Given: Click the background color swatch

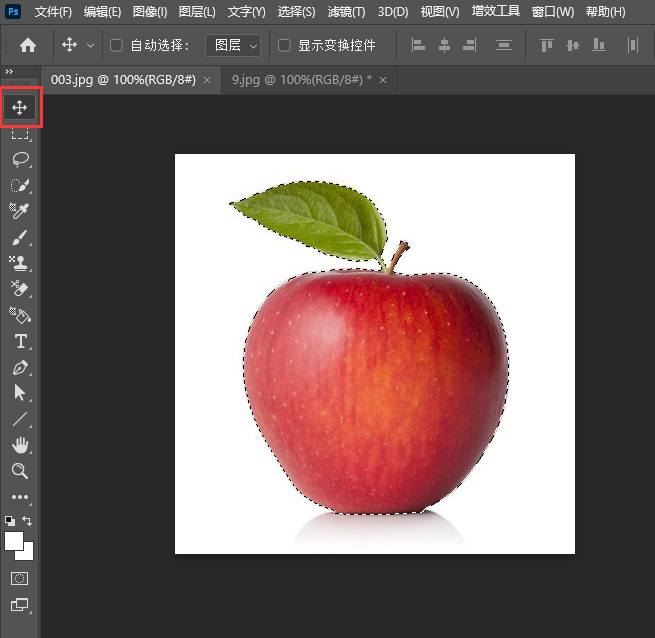Looking at the screenshot, I should tap(28, 554).
